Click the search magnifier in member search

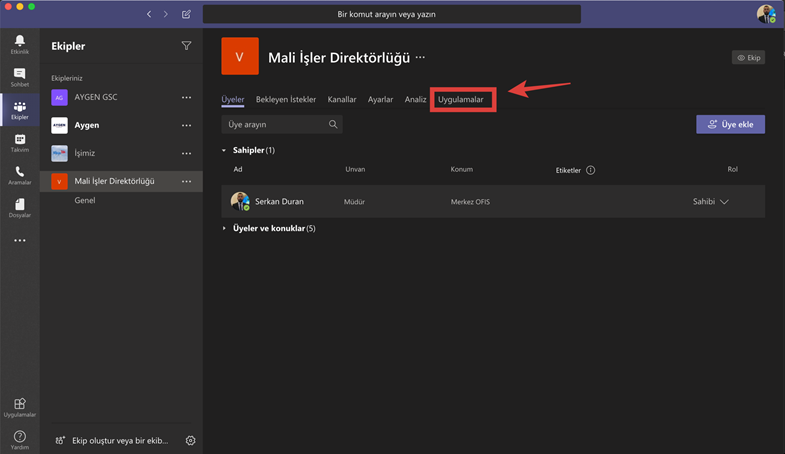pos(333,124)
